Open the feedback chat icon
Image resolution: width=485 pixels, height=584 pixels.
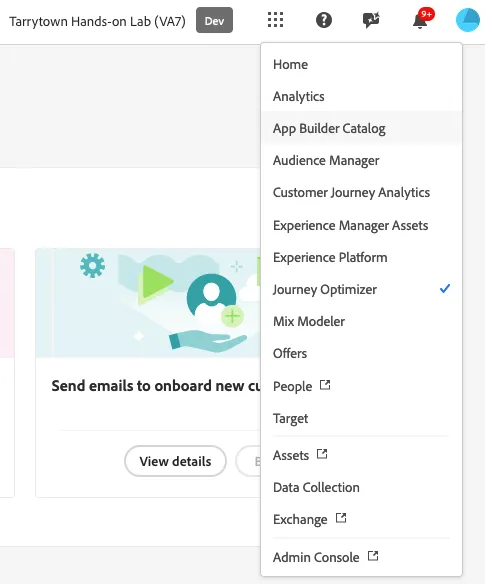point(371,20)
